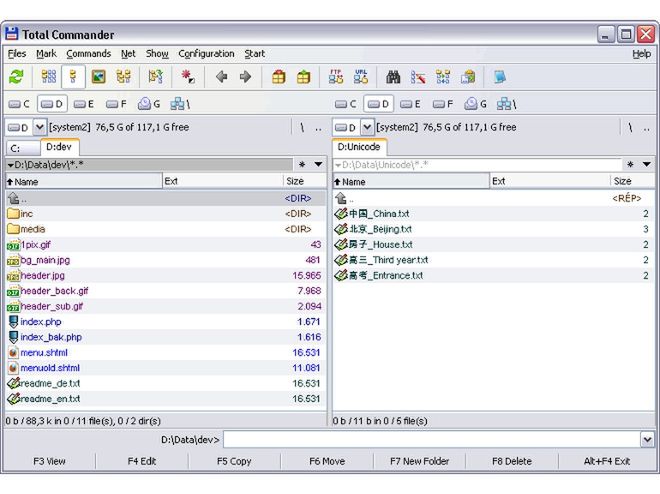Click the swap panels toolbar icon
This screenshot has width=660, height=494.
pyautogui.click(x=156, y=77)
